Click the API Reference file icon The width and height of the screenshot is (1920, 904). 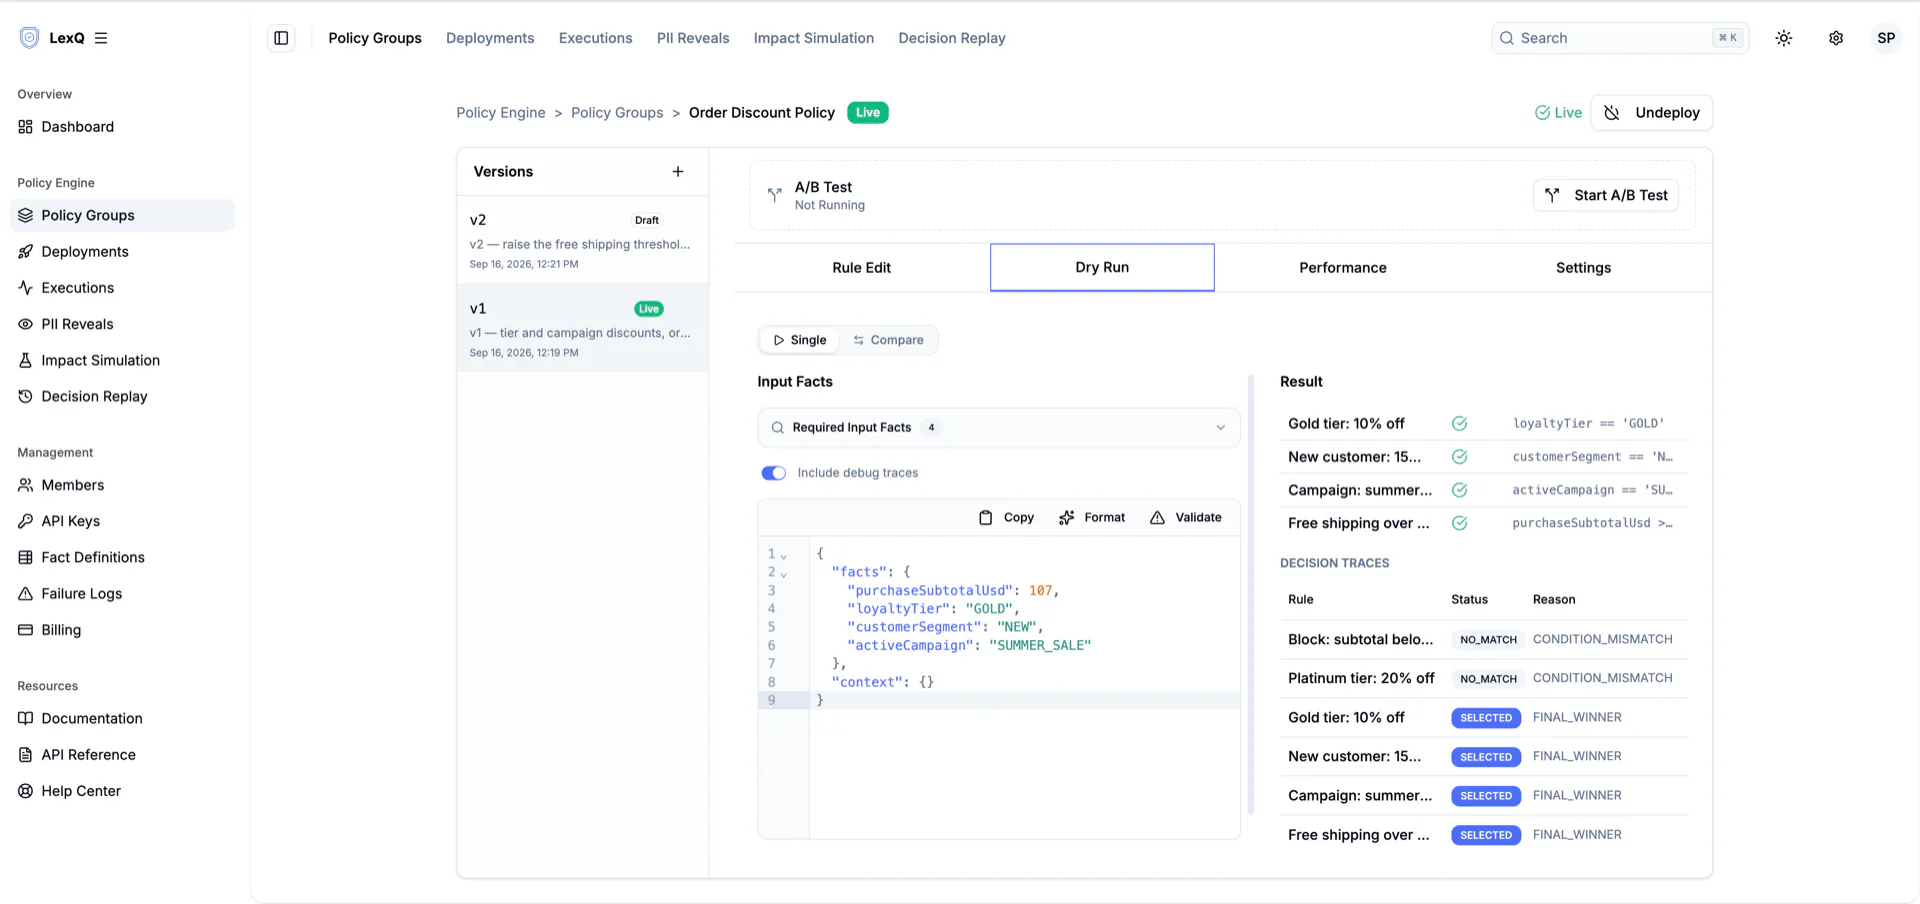click(x=26, y=755)
